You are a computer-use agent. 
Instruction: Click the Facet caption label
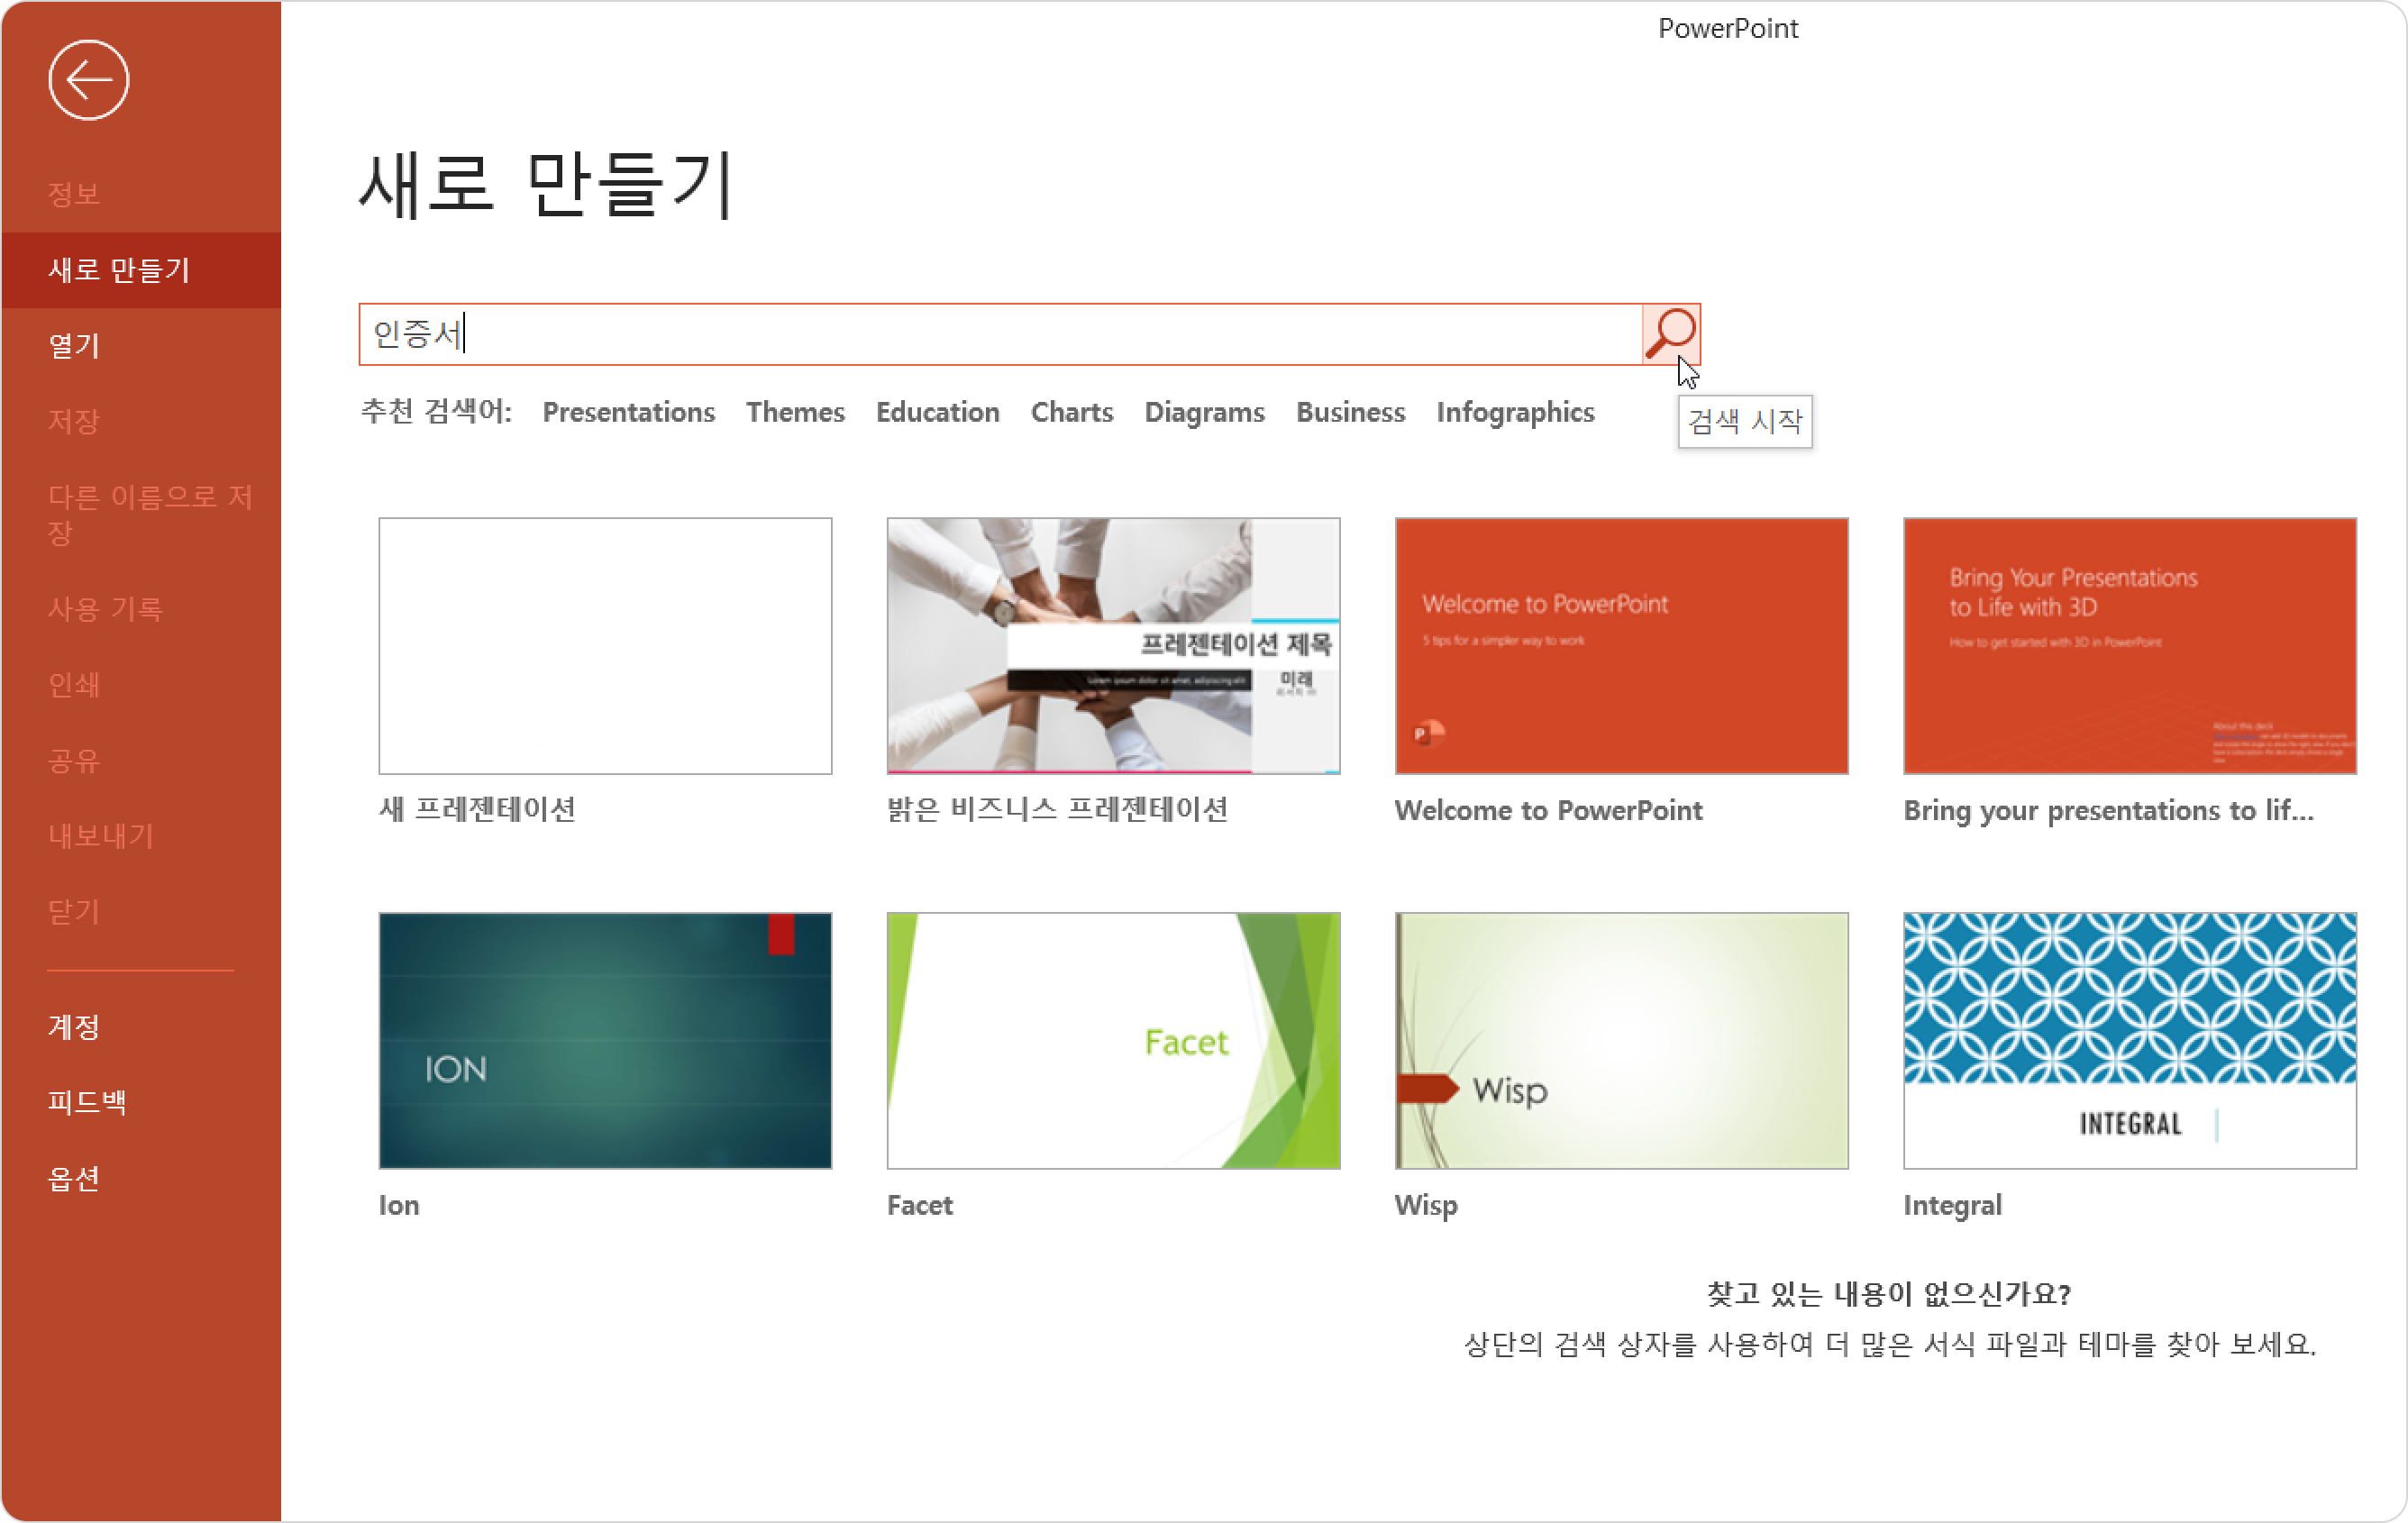pyautogui.click(x=920, y=1205)
